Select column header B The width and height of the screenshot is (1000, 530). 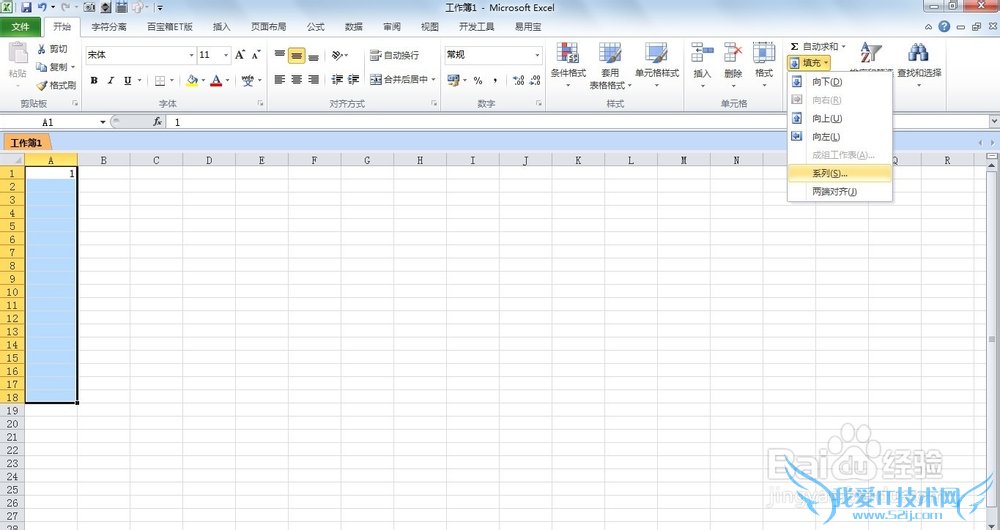(x=103, y=160)
